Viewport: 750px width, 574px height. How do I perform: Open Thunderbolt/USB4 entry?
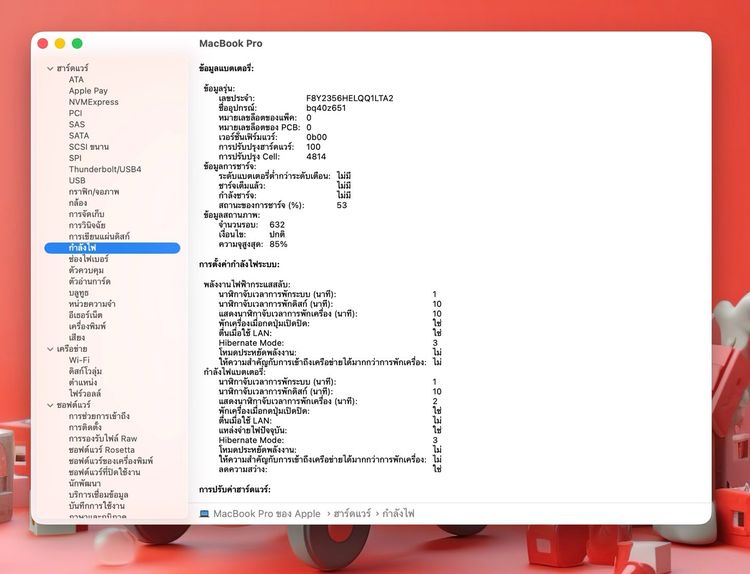click(105, 169)
